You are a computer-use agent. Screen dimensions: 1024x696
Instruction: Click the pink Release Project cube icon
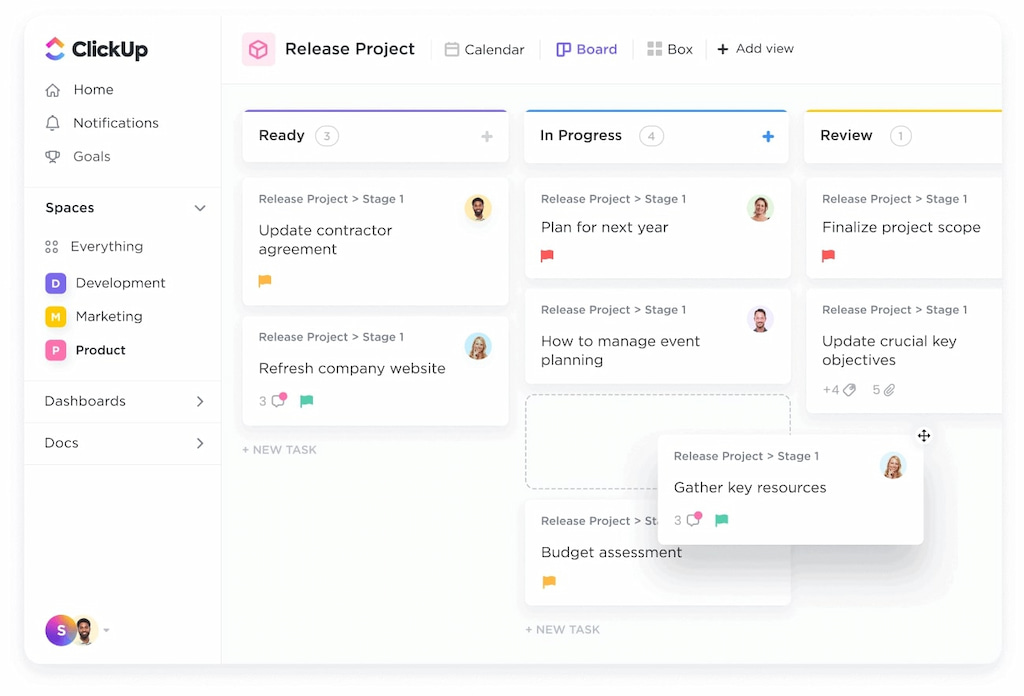coord(258,49)
